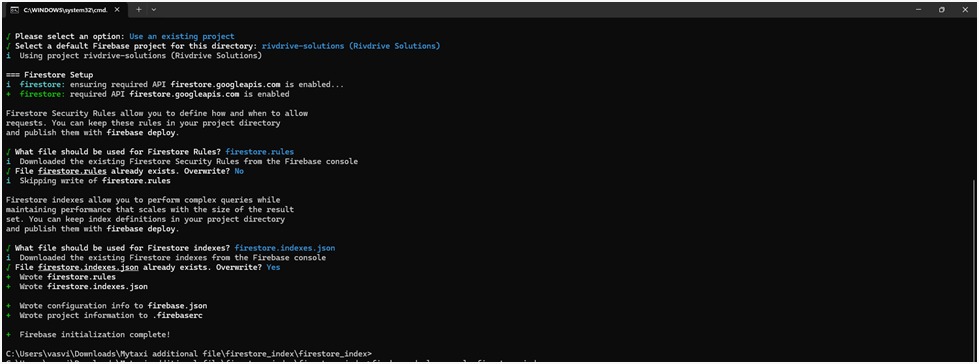Restore down the terminal window
This screenshot has height=364, width=979.
pos(942,10)
